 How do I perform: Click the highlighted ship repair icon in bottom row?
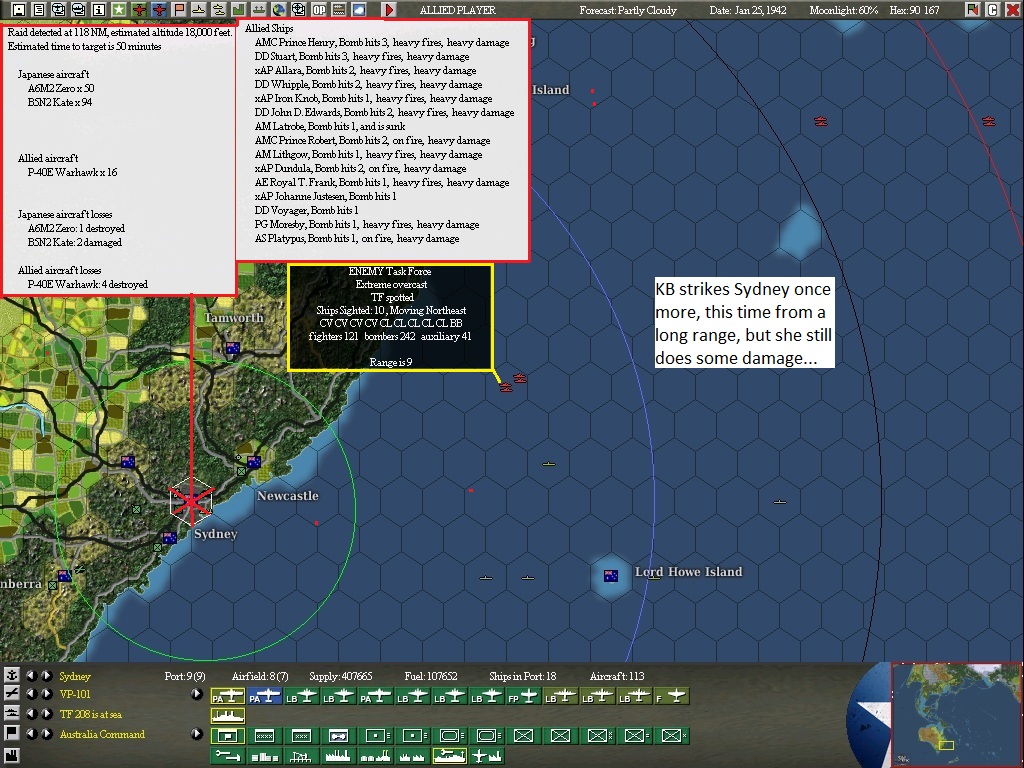450,756
